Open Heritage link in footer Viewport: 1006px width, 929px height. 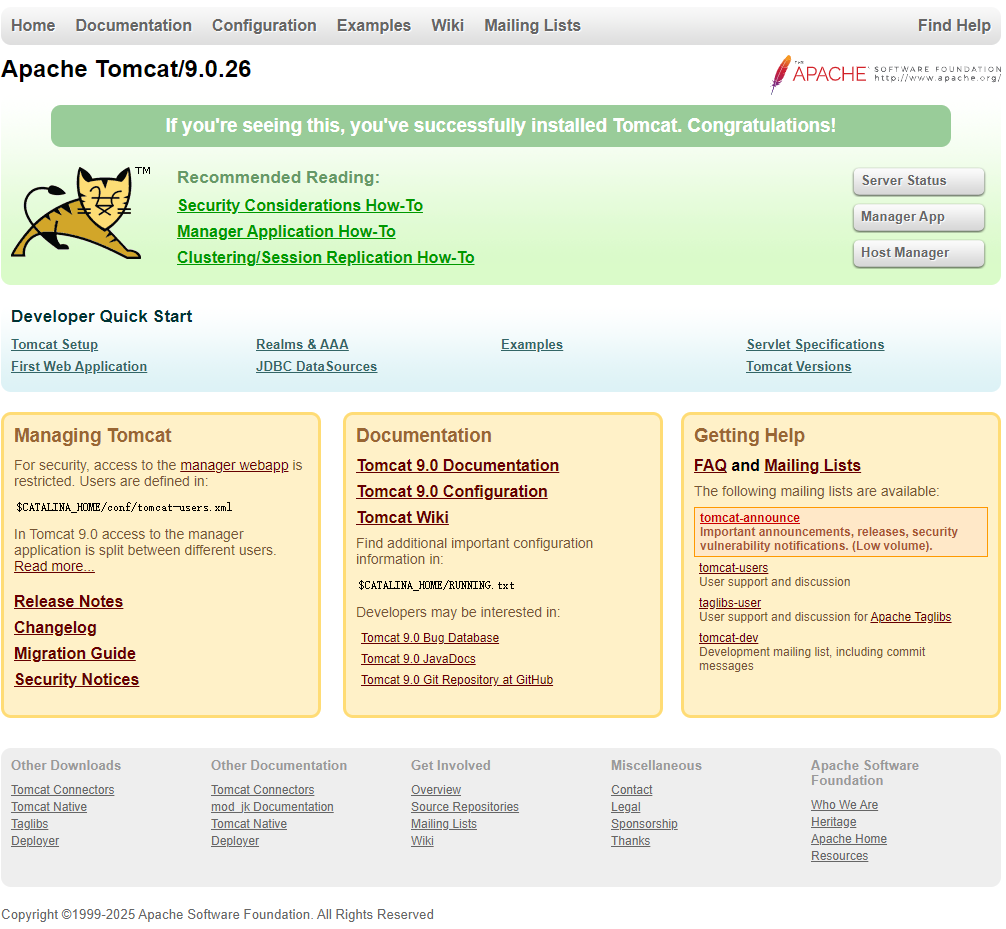tap(834, 822)
